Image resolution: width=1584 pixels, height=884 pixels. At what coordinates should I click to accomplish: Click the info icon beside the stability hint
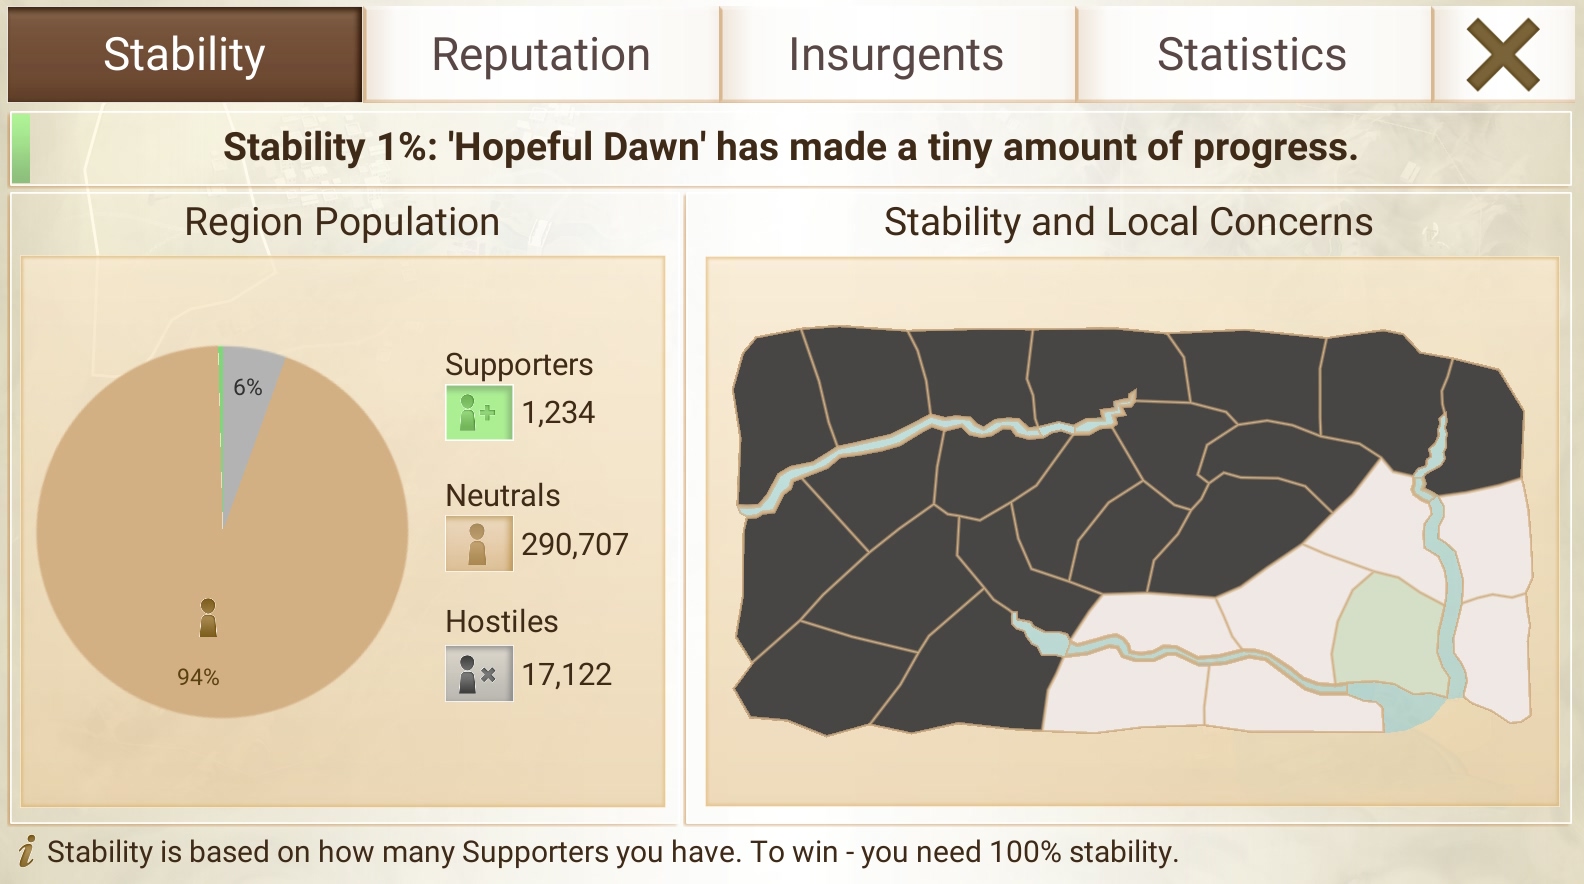[27, 851]
